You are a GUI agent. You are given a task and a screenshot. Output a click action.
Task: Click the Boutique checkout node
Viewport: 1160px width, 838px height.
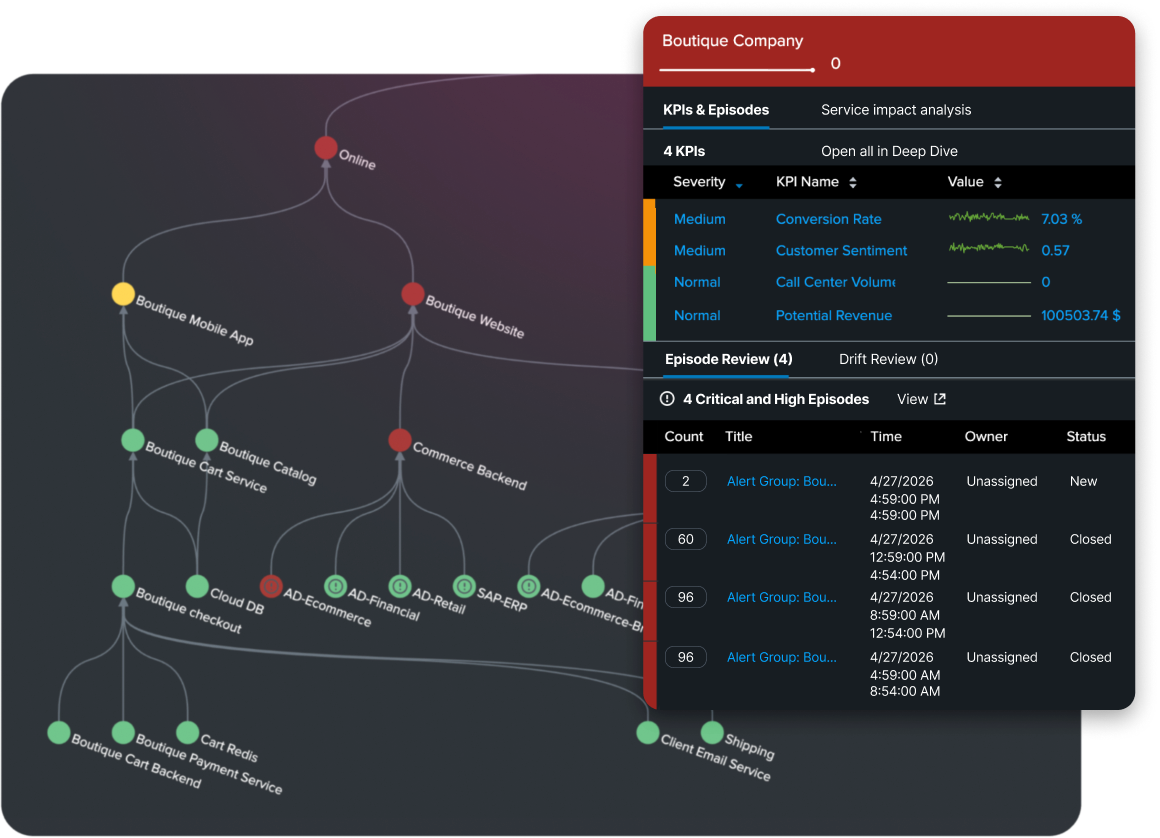(x=123, y=587)
